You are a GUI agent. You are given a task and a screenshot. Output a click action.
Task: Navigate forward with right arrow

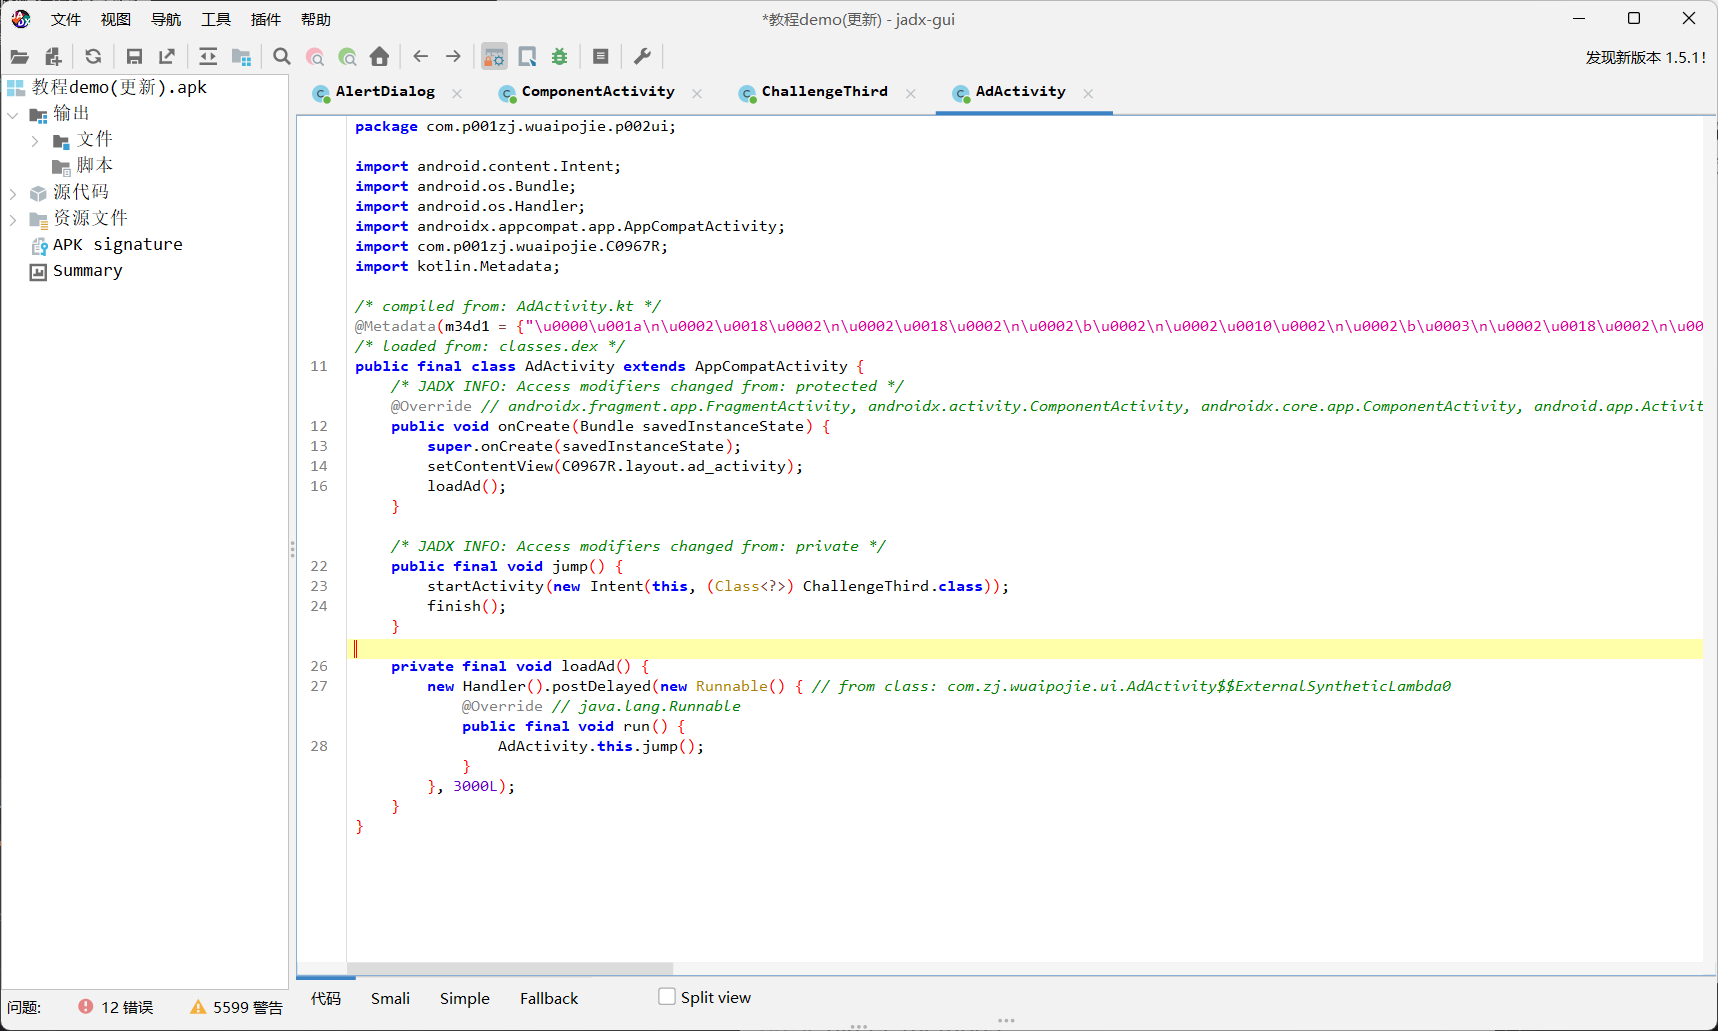coord(453,57)
